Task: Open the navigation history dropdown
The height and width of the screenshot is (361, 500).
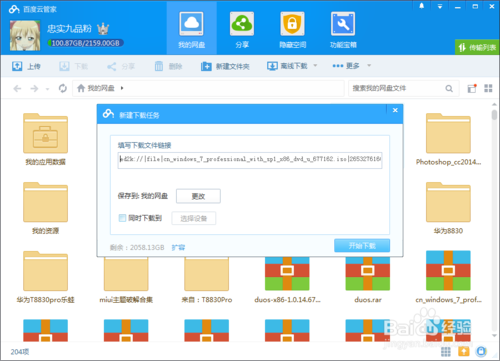Action: pos(47,89)
